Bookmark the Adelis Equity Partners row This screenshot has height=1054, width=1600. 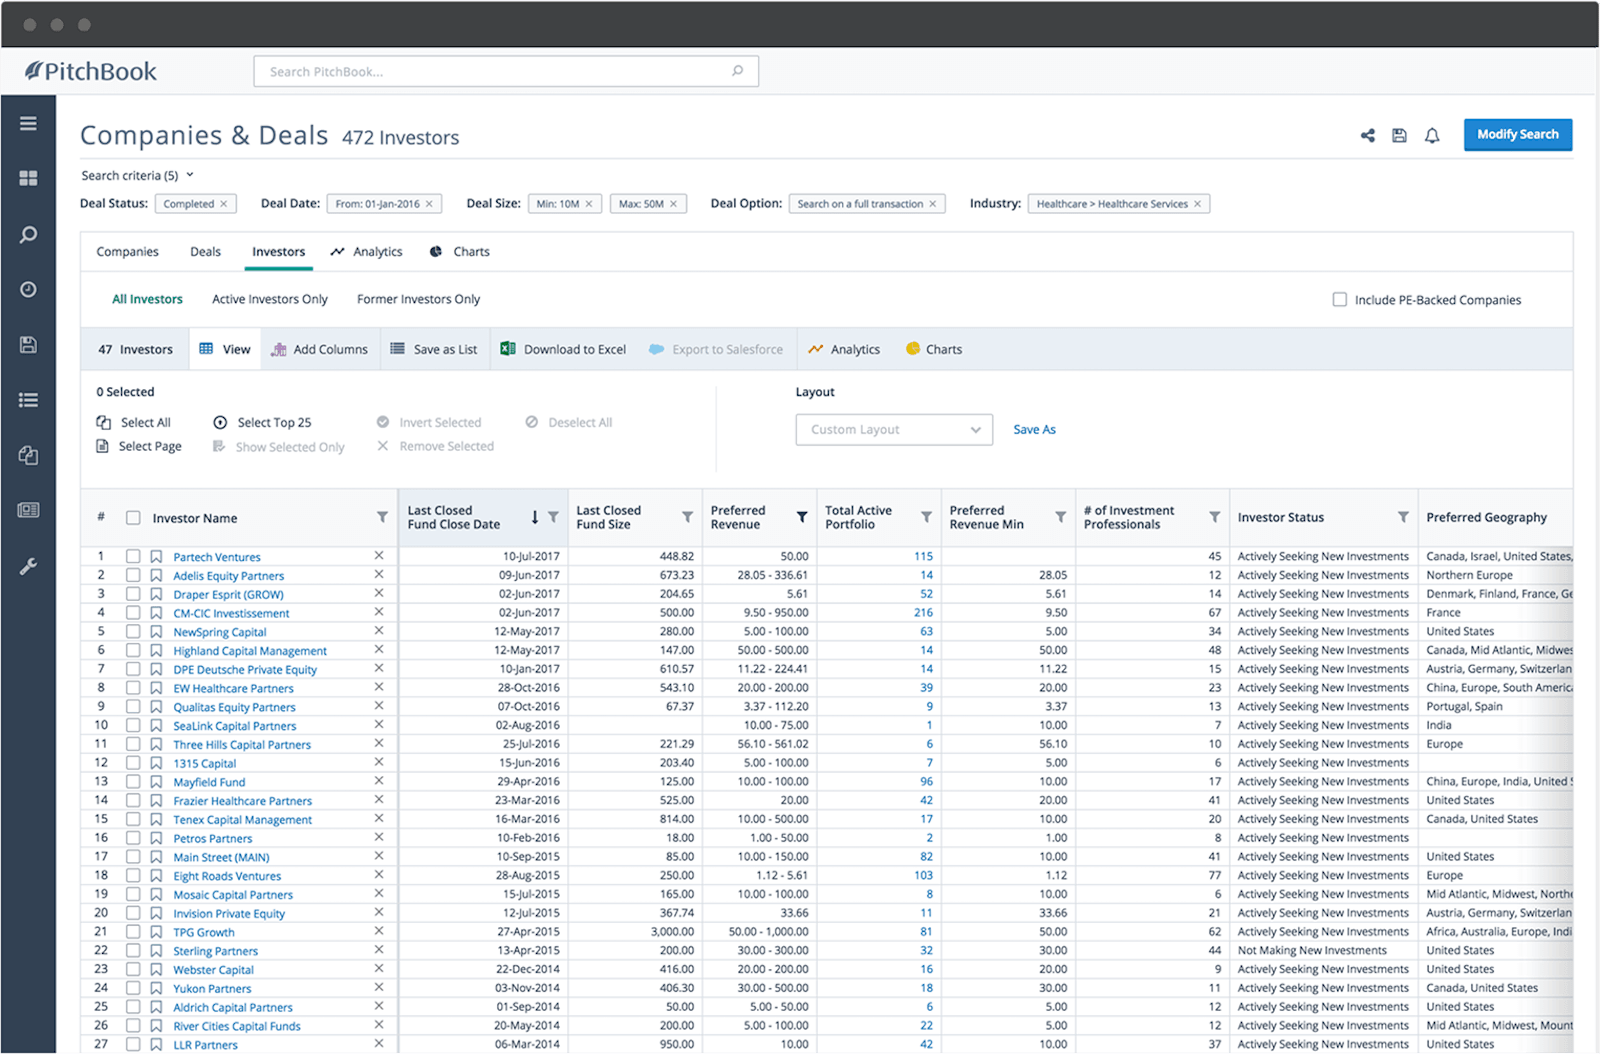156,576
